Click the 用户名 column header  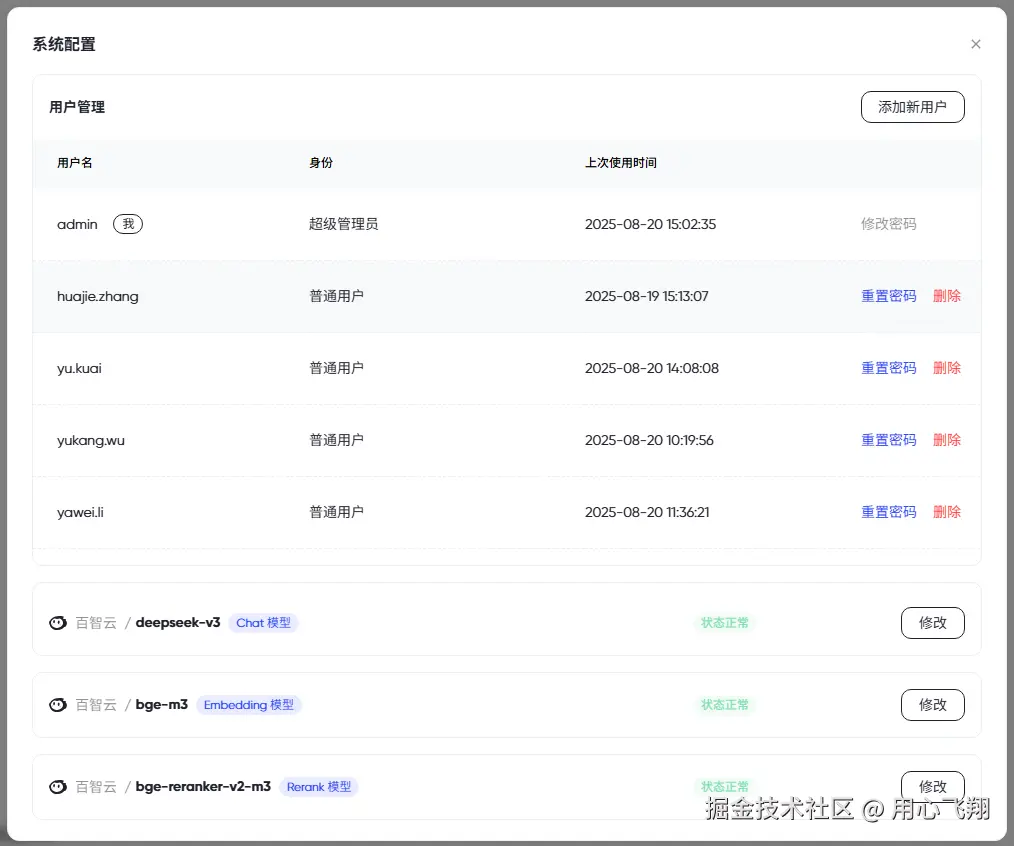pos(74,163)
